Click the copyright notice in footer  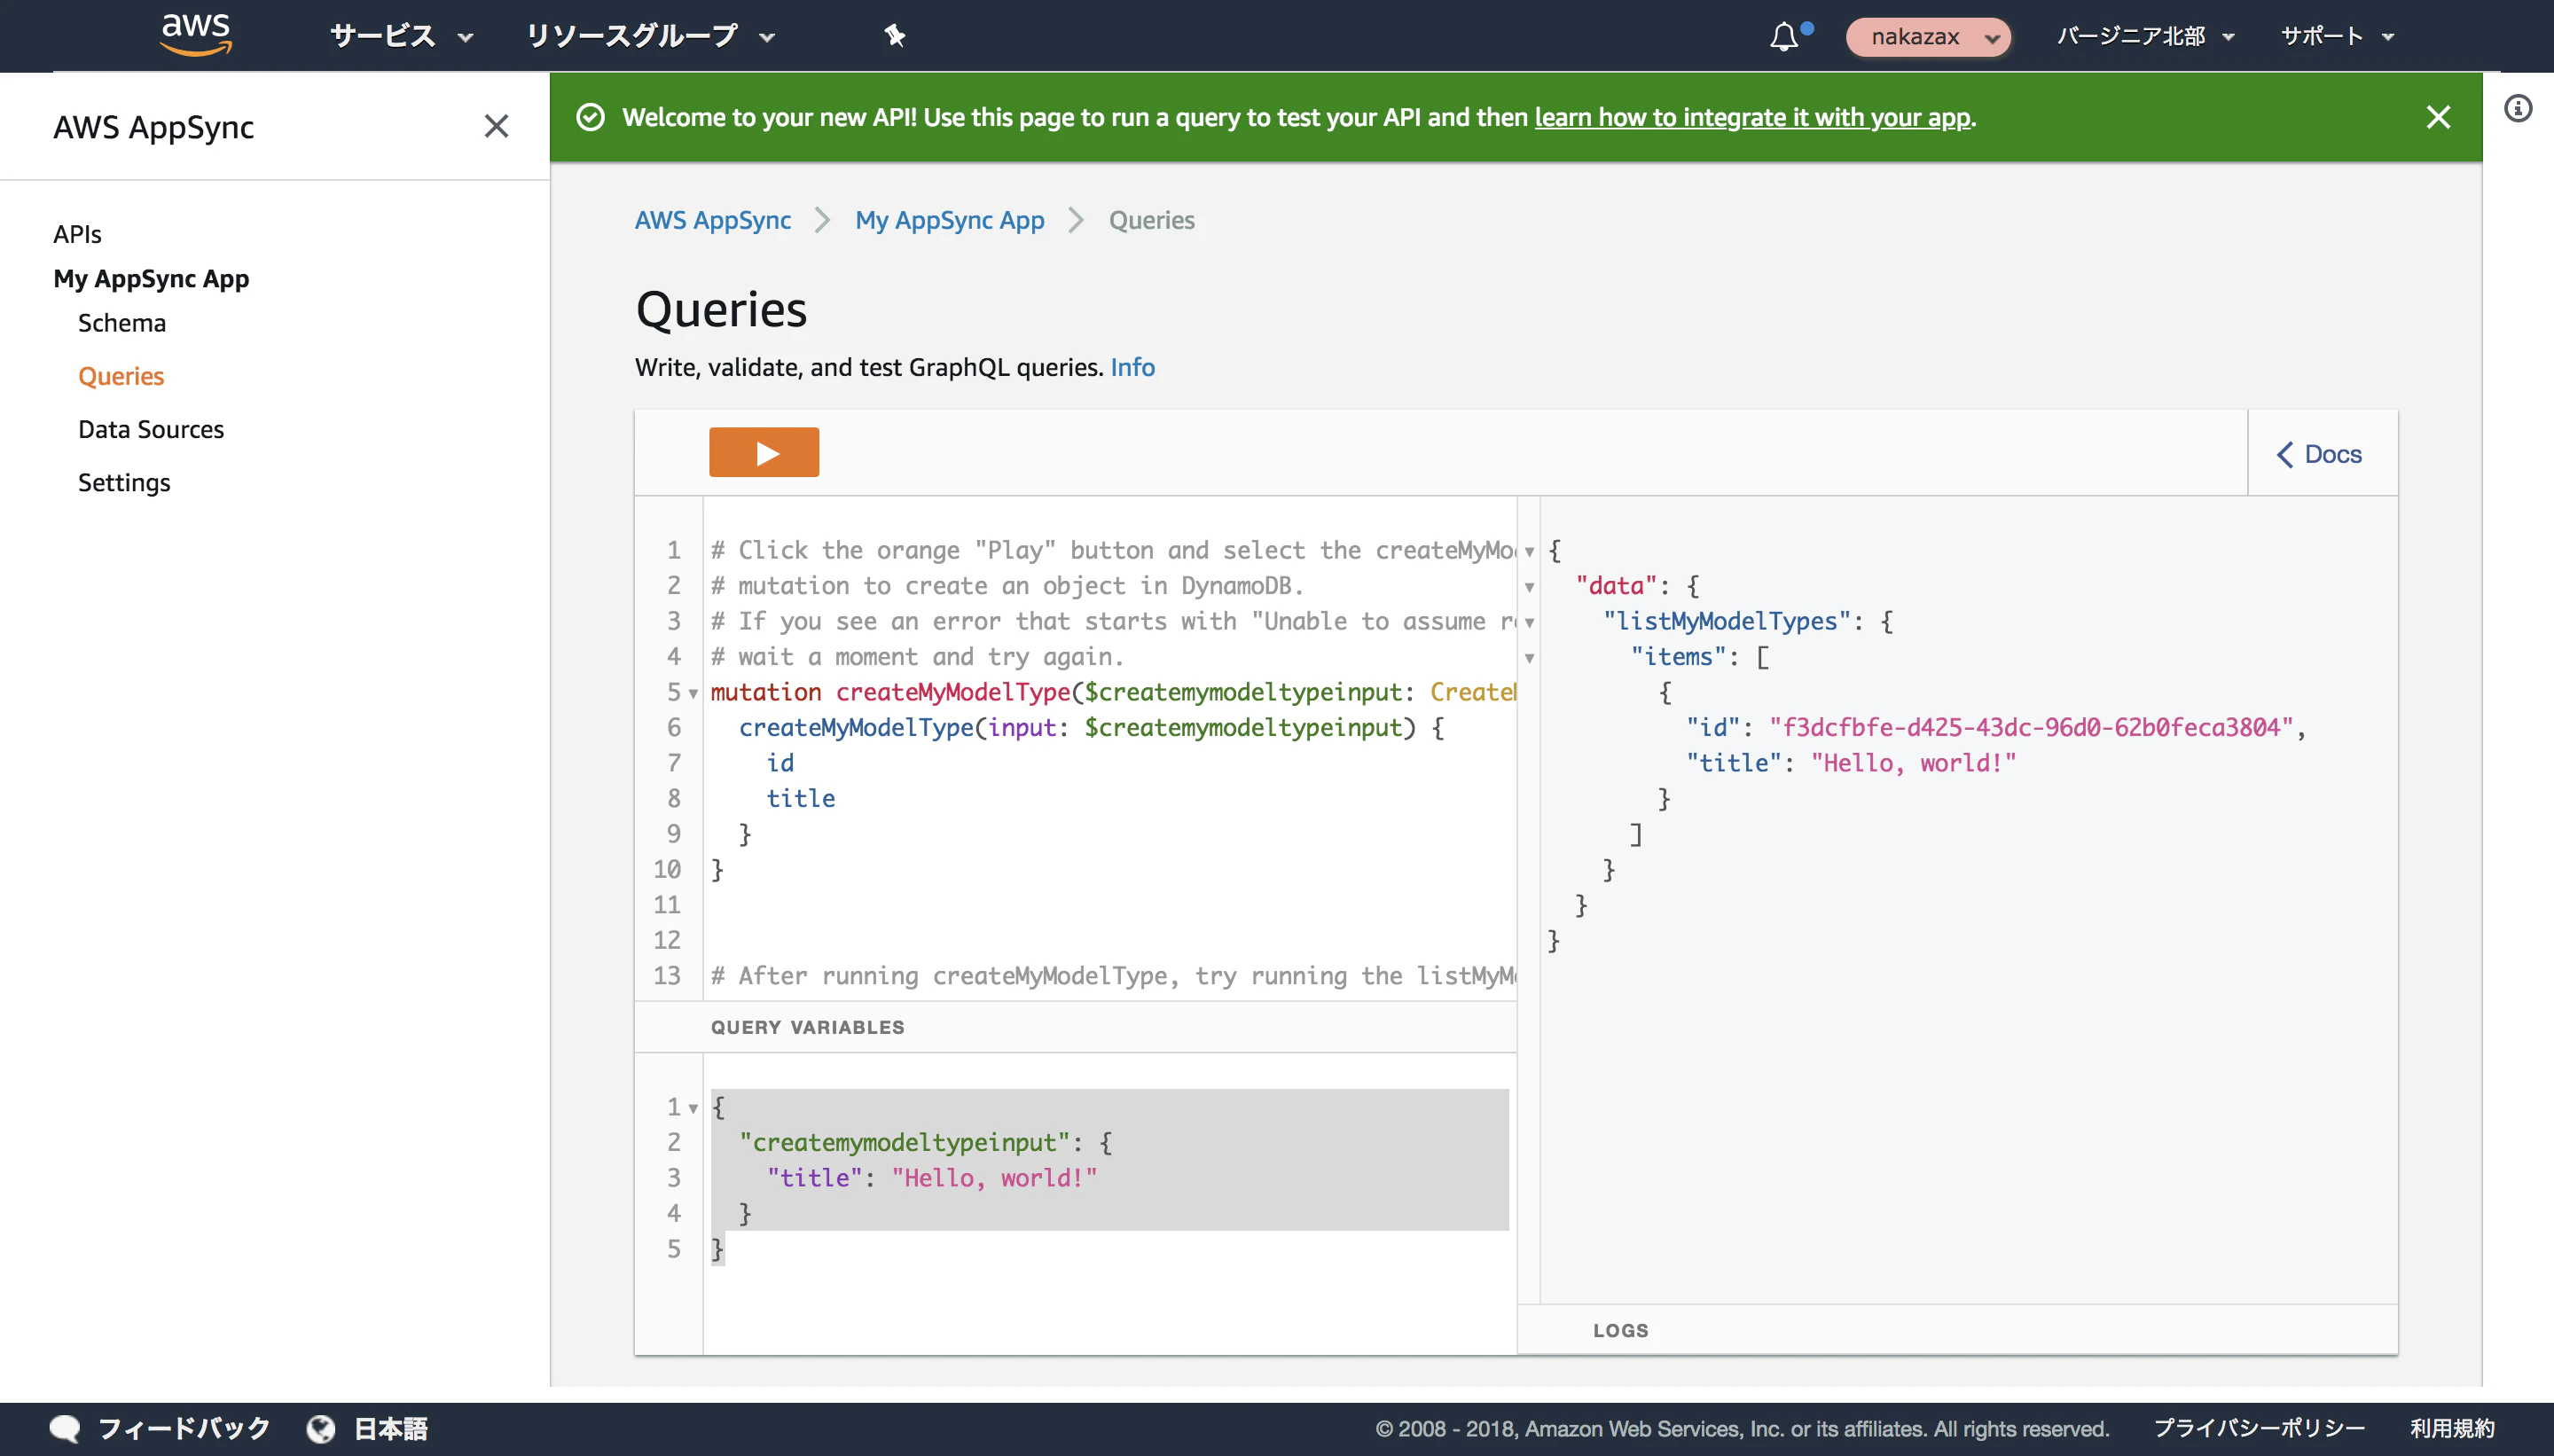tap(1743, 1429)
